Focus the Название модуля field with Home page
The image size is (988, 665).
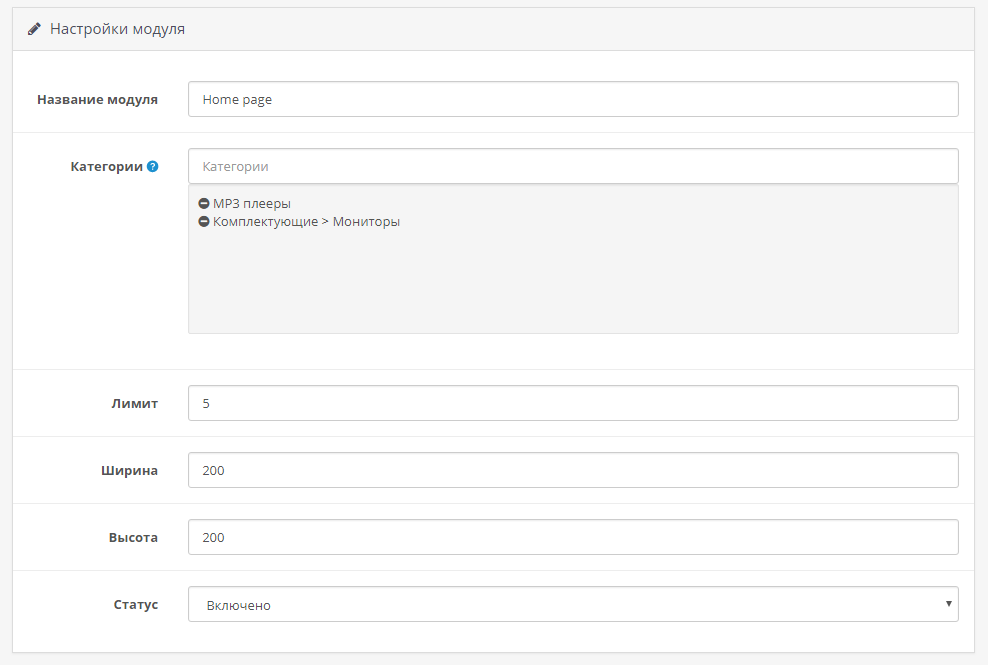[573, 99]
